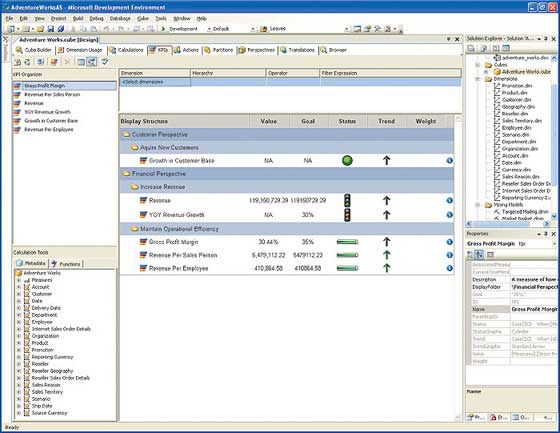Select Revenue Per Sales Person in KPI Organizer

click(x=52, y=95)
